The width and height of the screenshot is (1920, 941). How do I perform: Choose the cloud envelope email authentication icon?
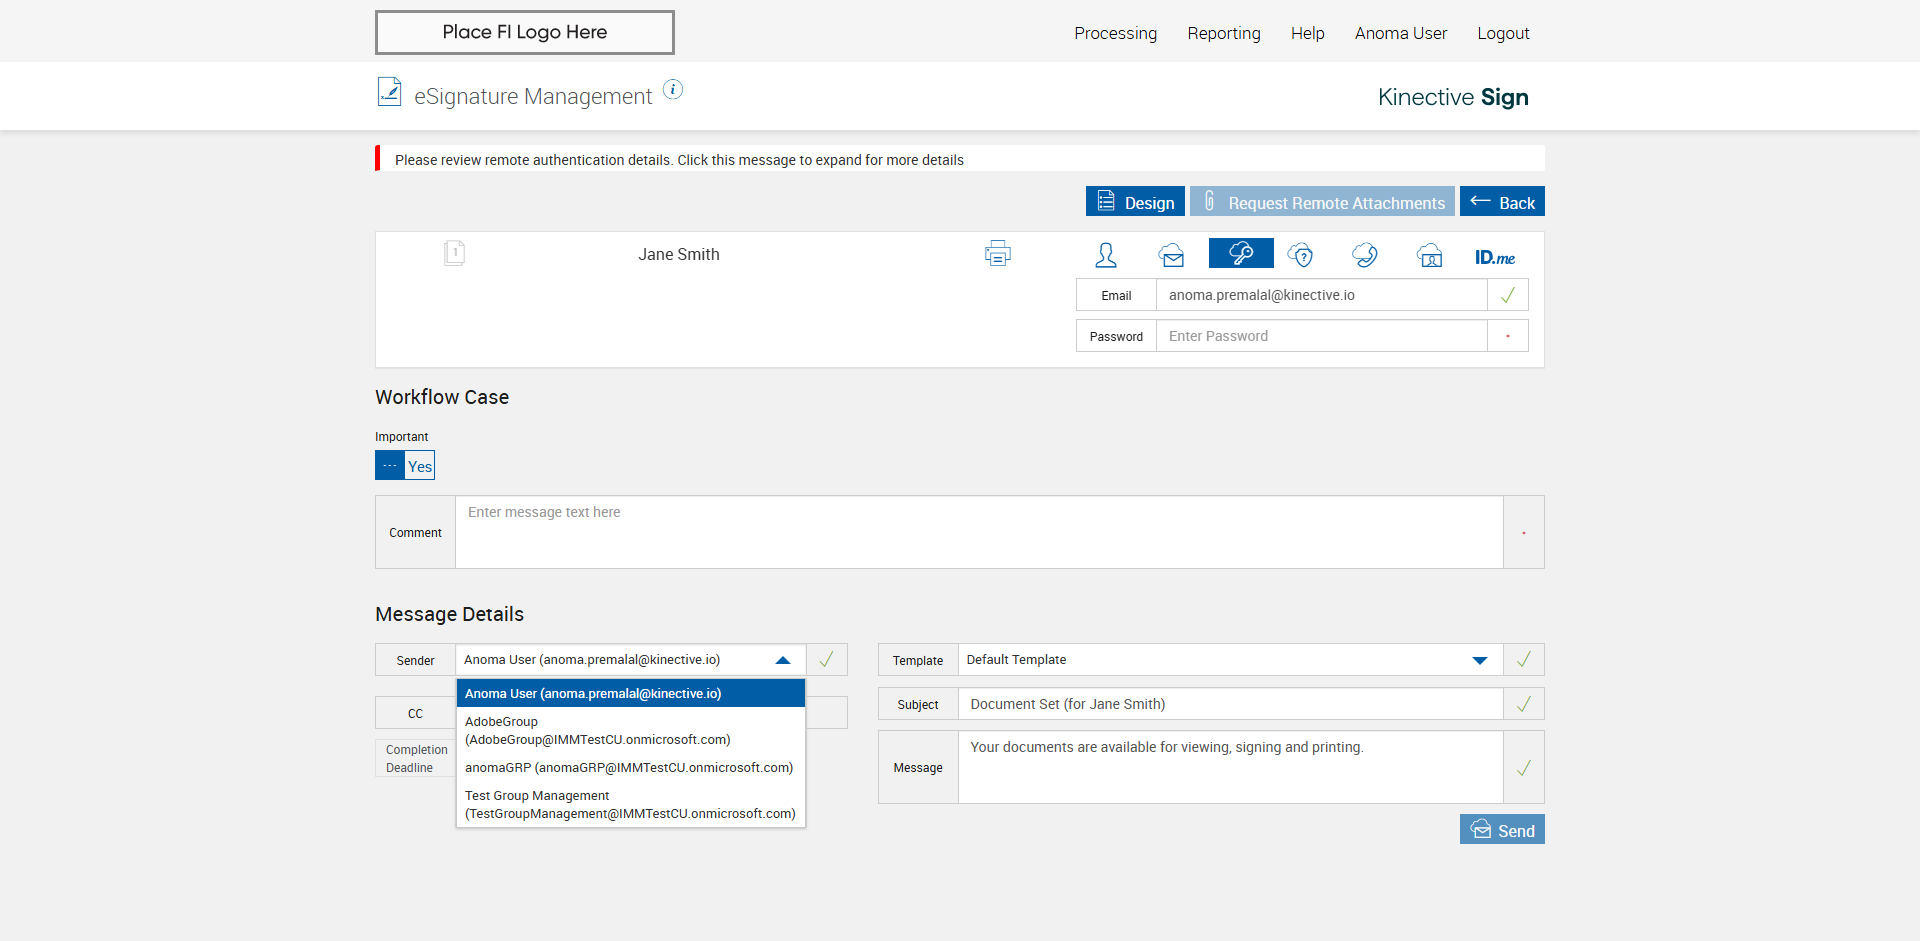[1172, 255]
